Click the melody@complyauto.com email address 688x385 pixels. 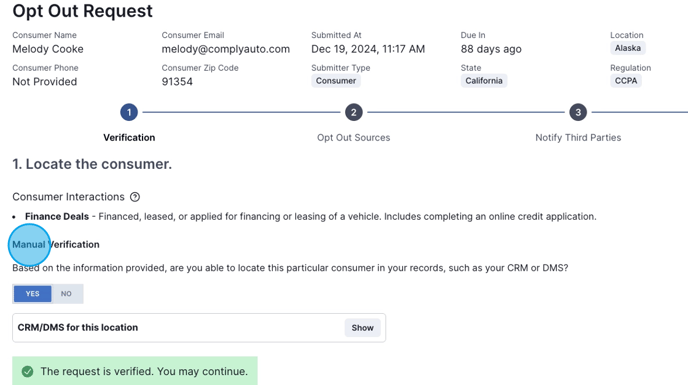pyautogui.click(x=226, y=49)
